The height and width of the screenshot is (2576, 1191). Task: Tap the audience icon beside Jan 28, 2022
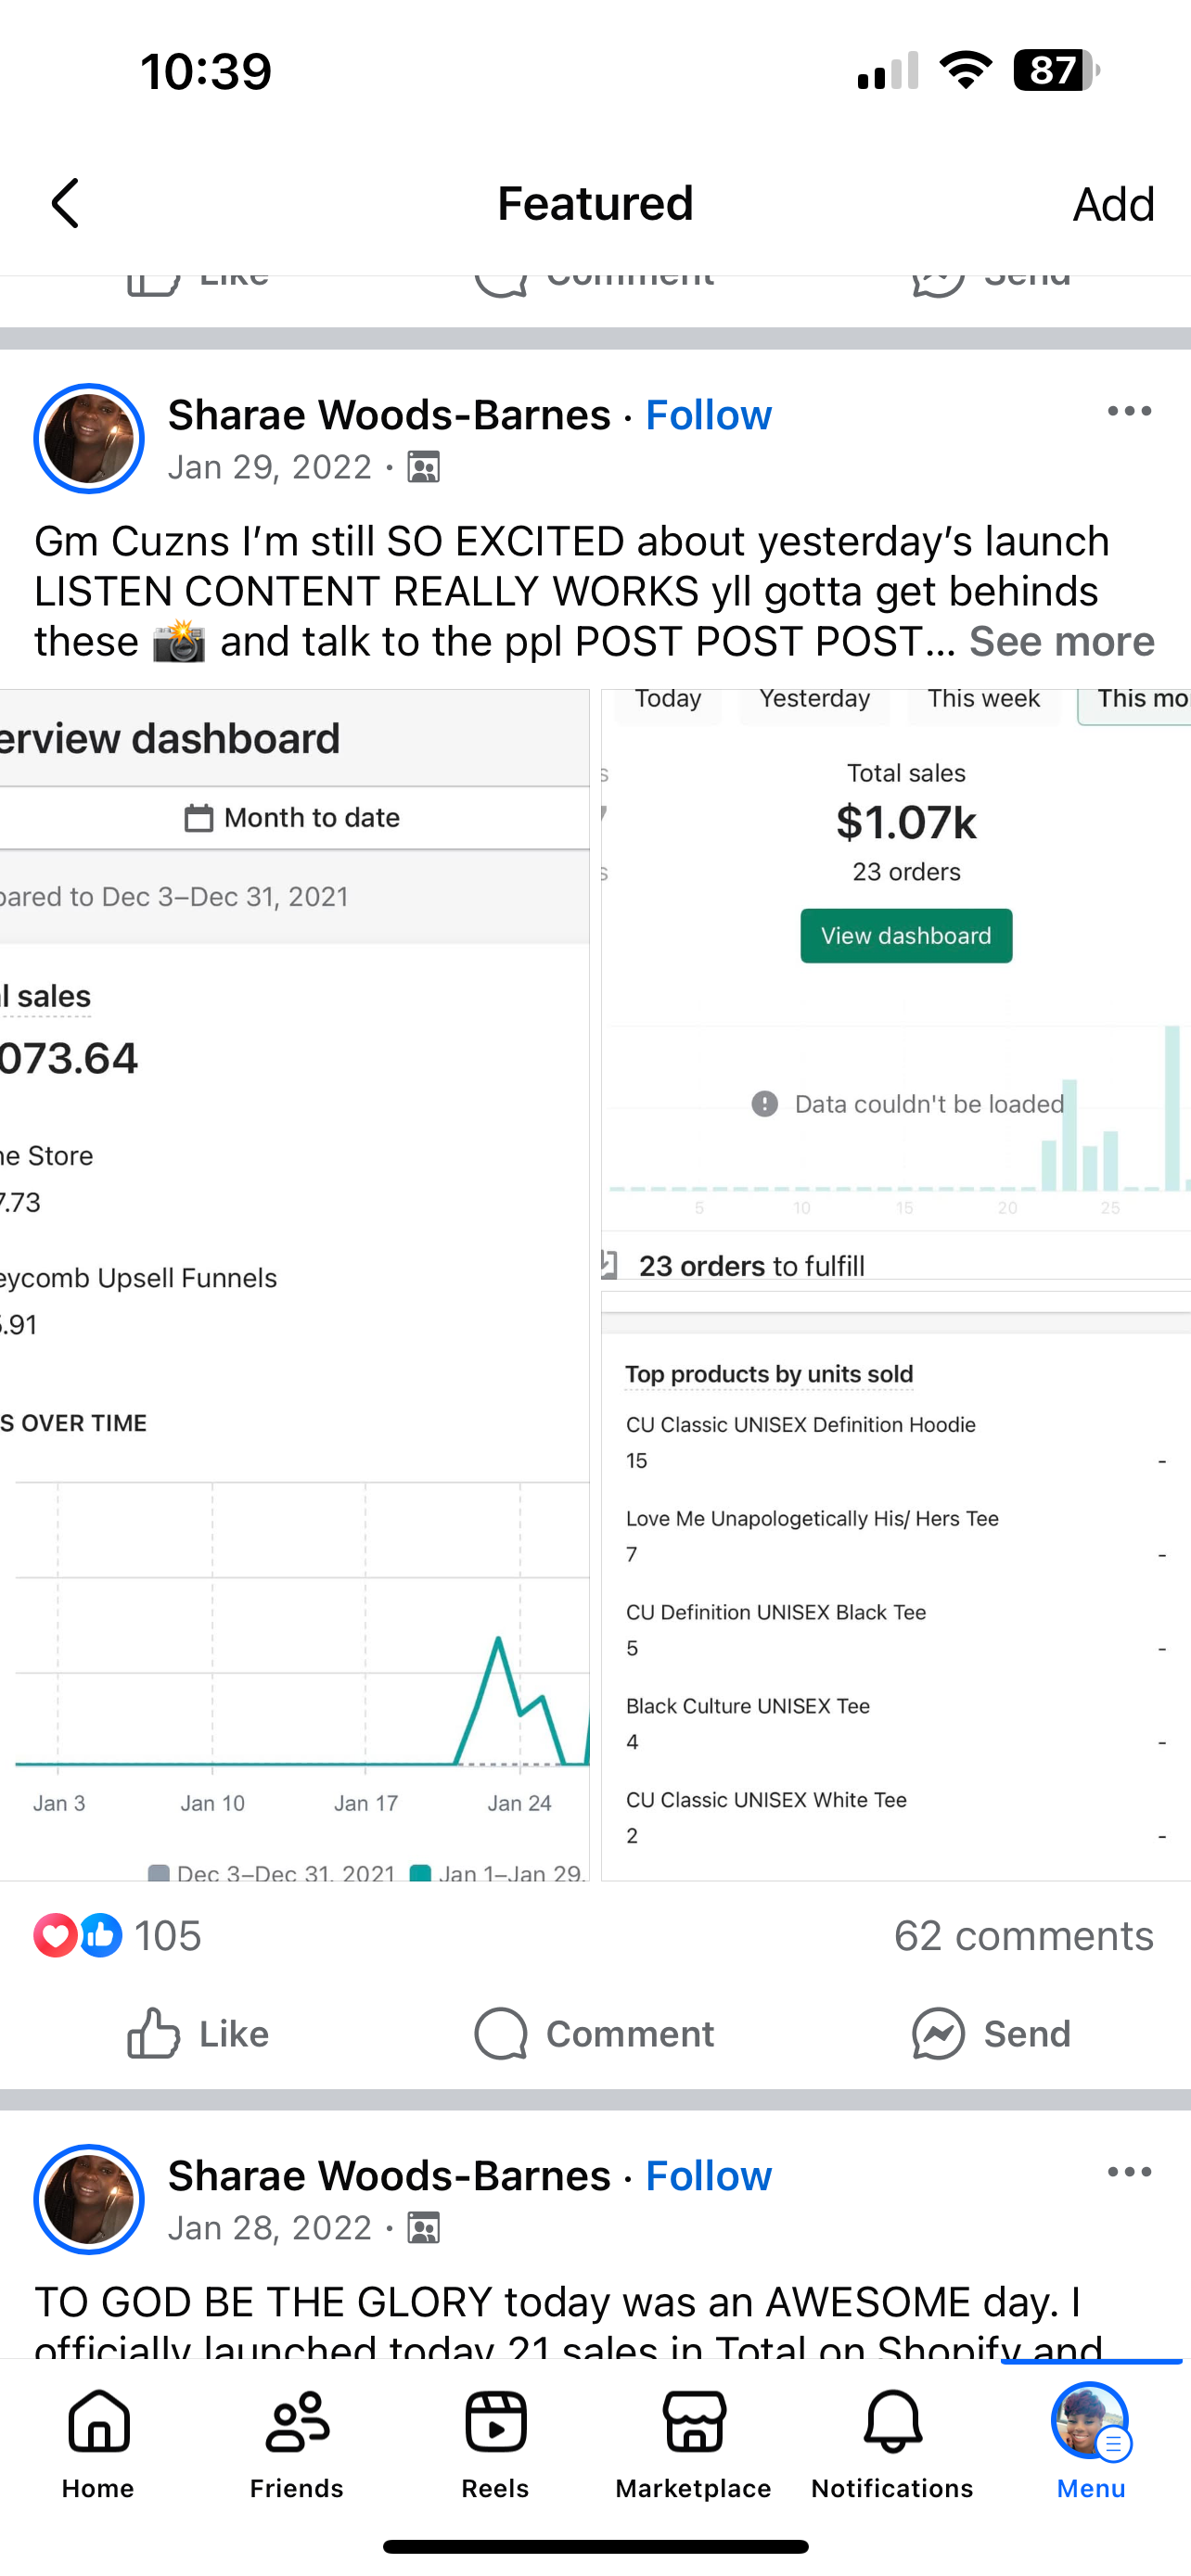[x=424, y=2228]
